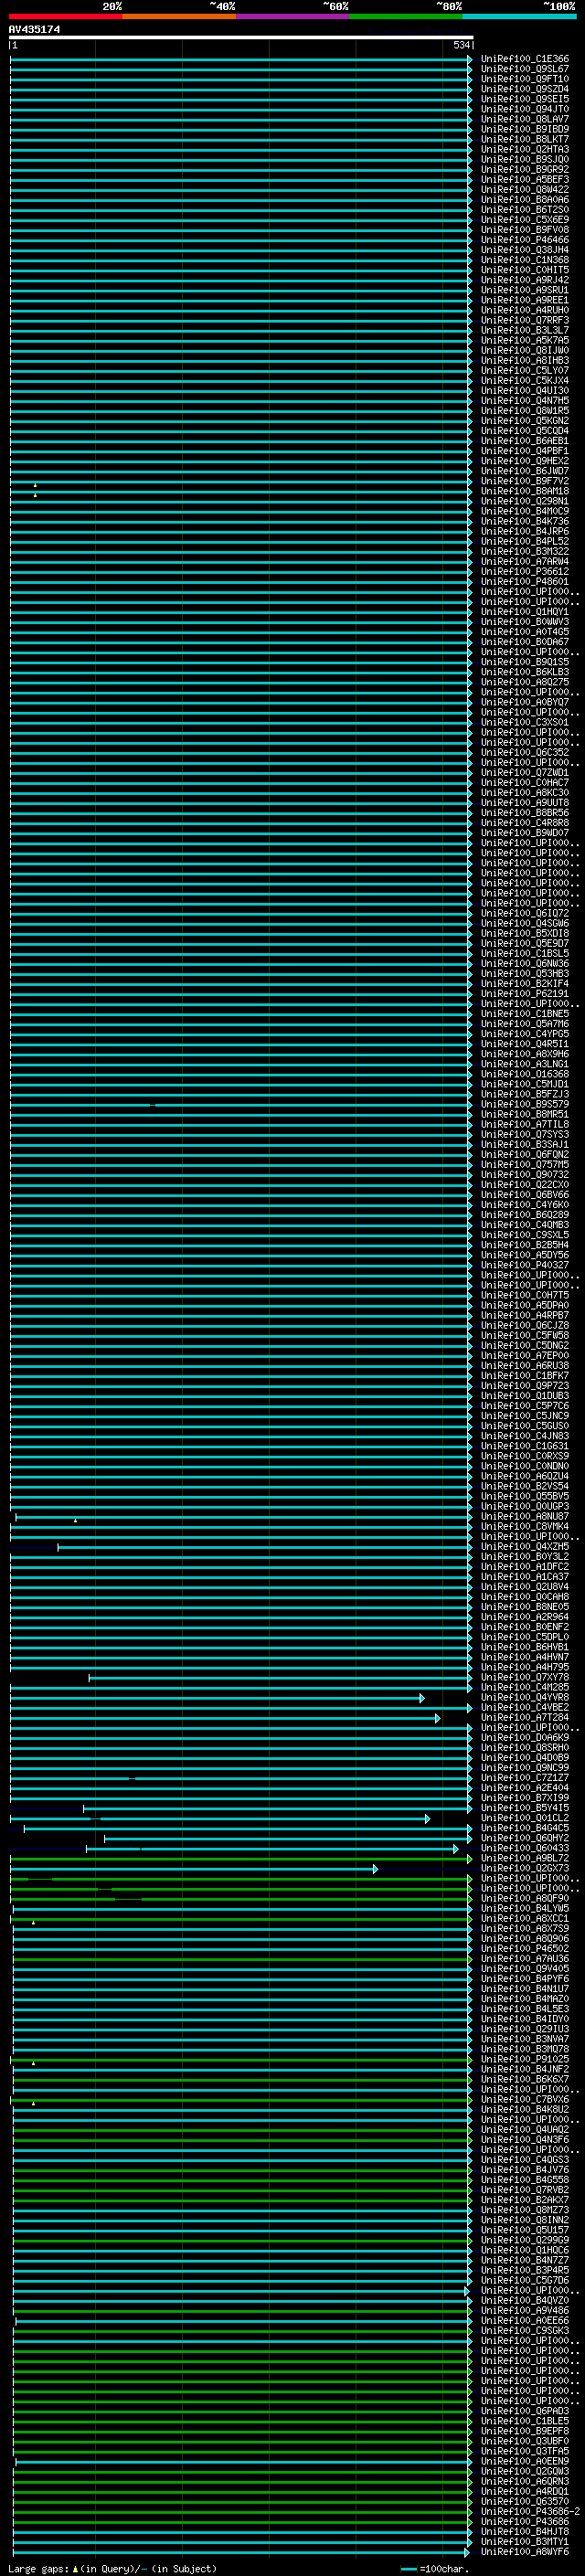Select hit label UniRef100_B6T2S0
The width and height of the screenshot is (585, 2576).
pyautogui.click(x=525, y=210)
